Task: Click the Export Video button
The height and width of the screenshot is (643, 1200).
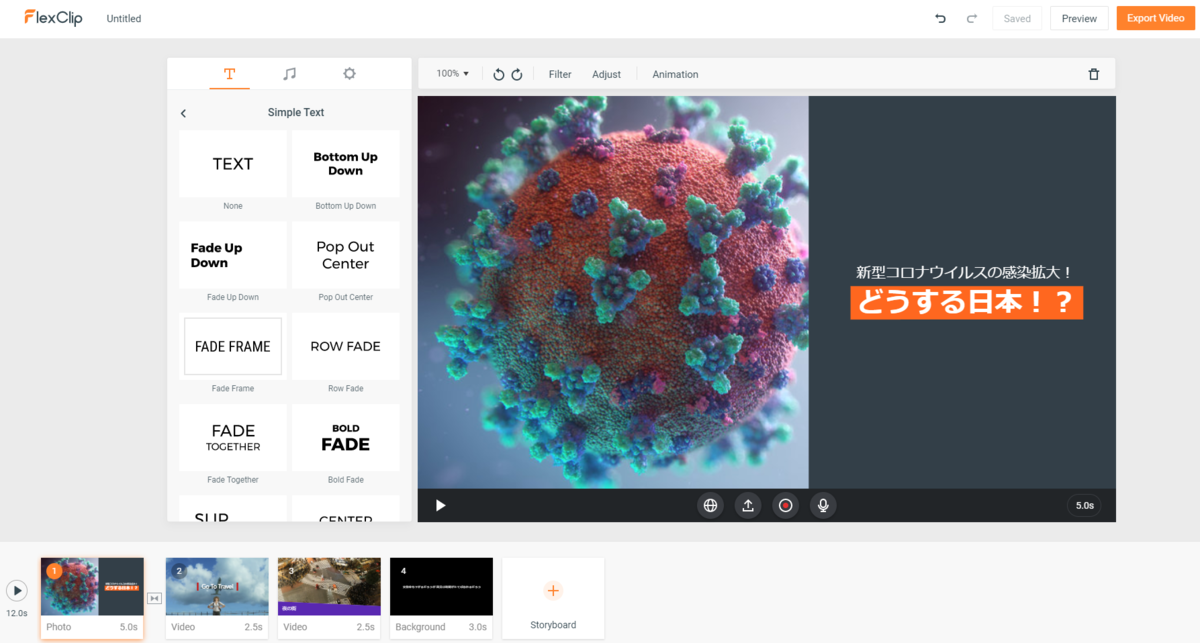Action: click(1155, 18)
